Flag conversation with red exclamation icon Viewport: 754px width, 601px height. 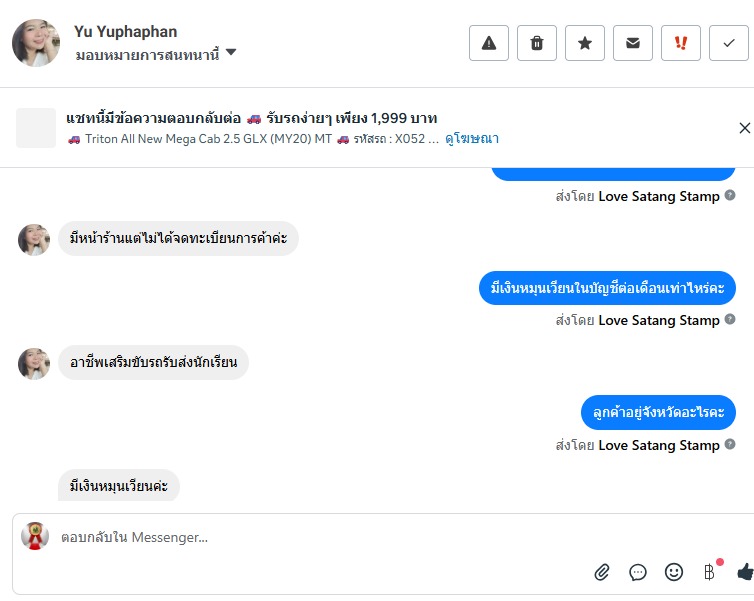click(x=681, y=43)
